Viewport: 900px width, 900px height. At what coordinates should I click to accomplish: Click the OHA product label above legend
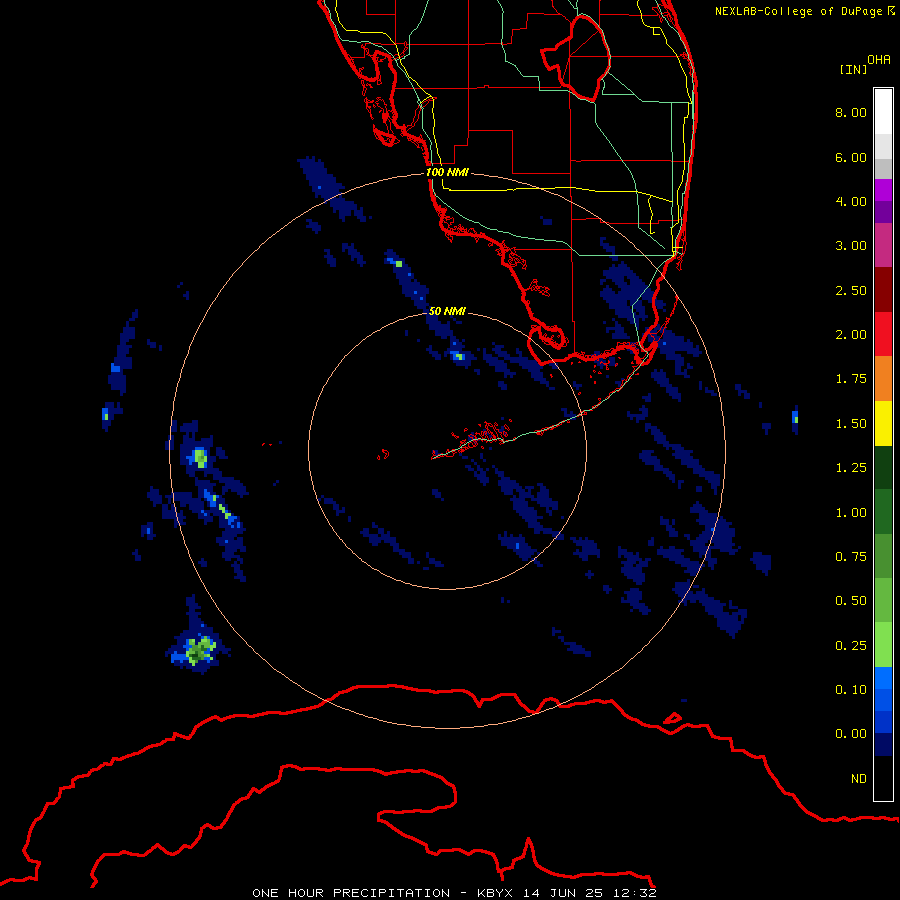pyautogui.click(x=879, y=59)
